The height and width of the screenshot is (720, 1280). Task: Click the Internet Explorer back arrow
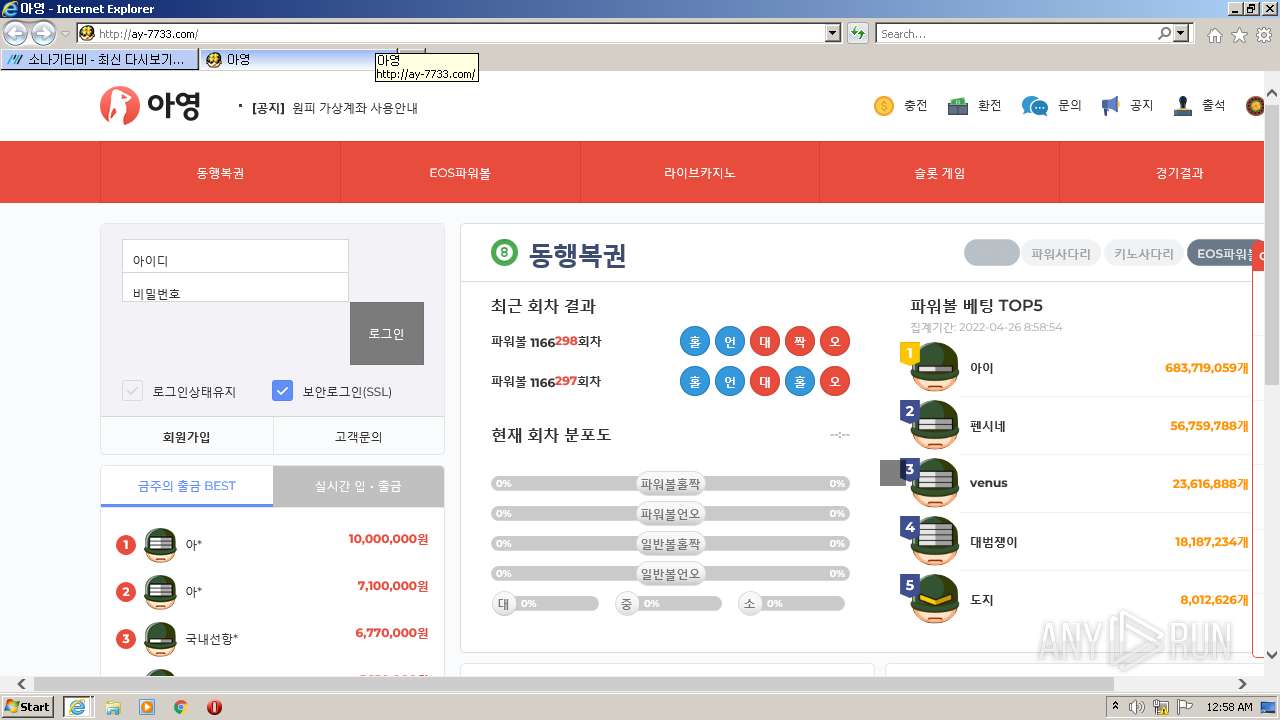(x=16, y=33)
